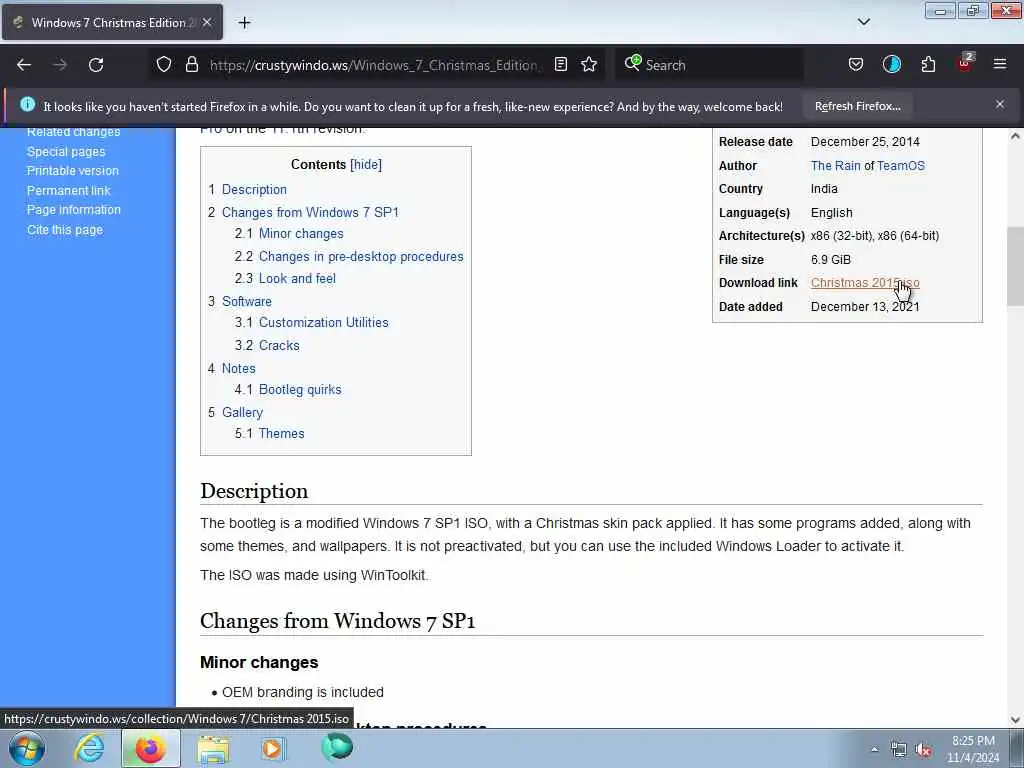Click the December 25, 2014 release date
Viewport: 1024px width, 768px height.
tap(865, 142)
